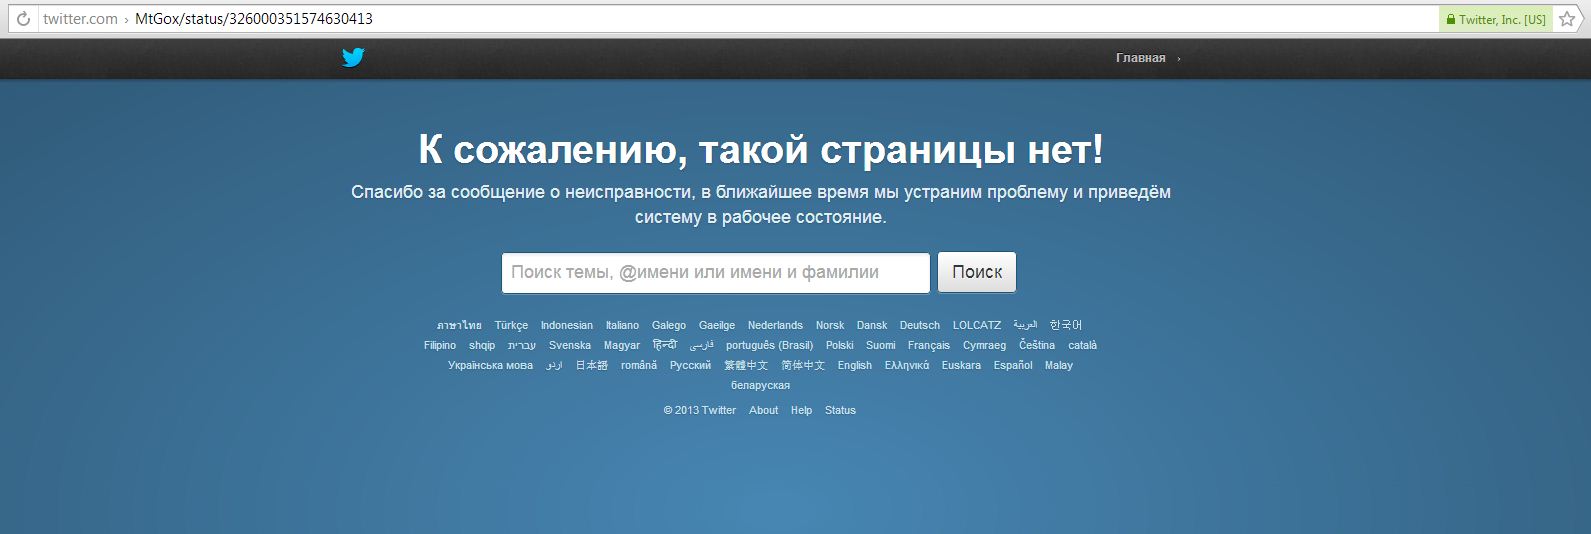
Task: Choose Українська мова language
Action: click(x=491, y=365)
